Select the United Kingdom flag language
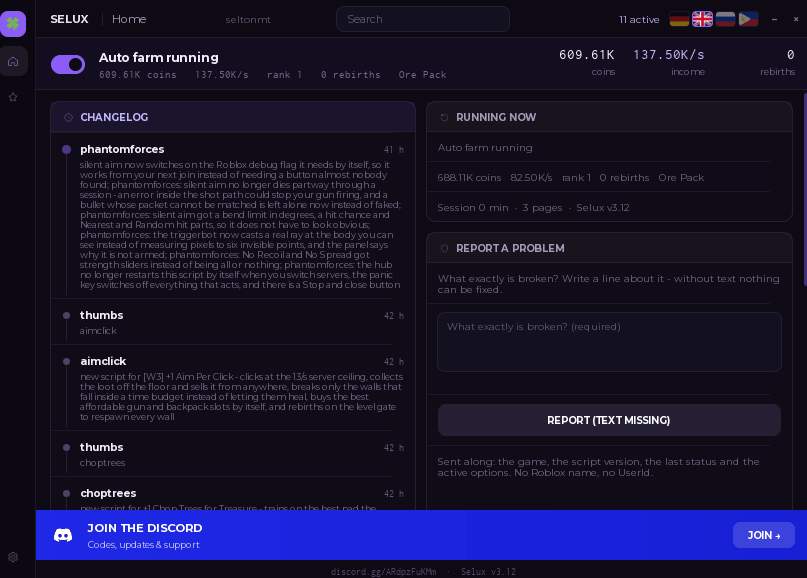 702,19
